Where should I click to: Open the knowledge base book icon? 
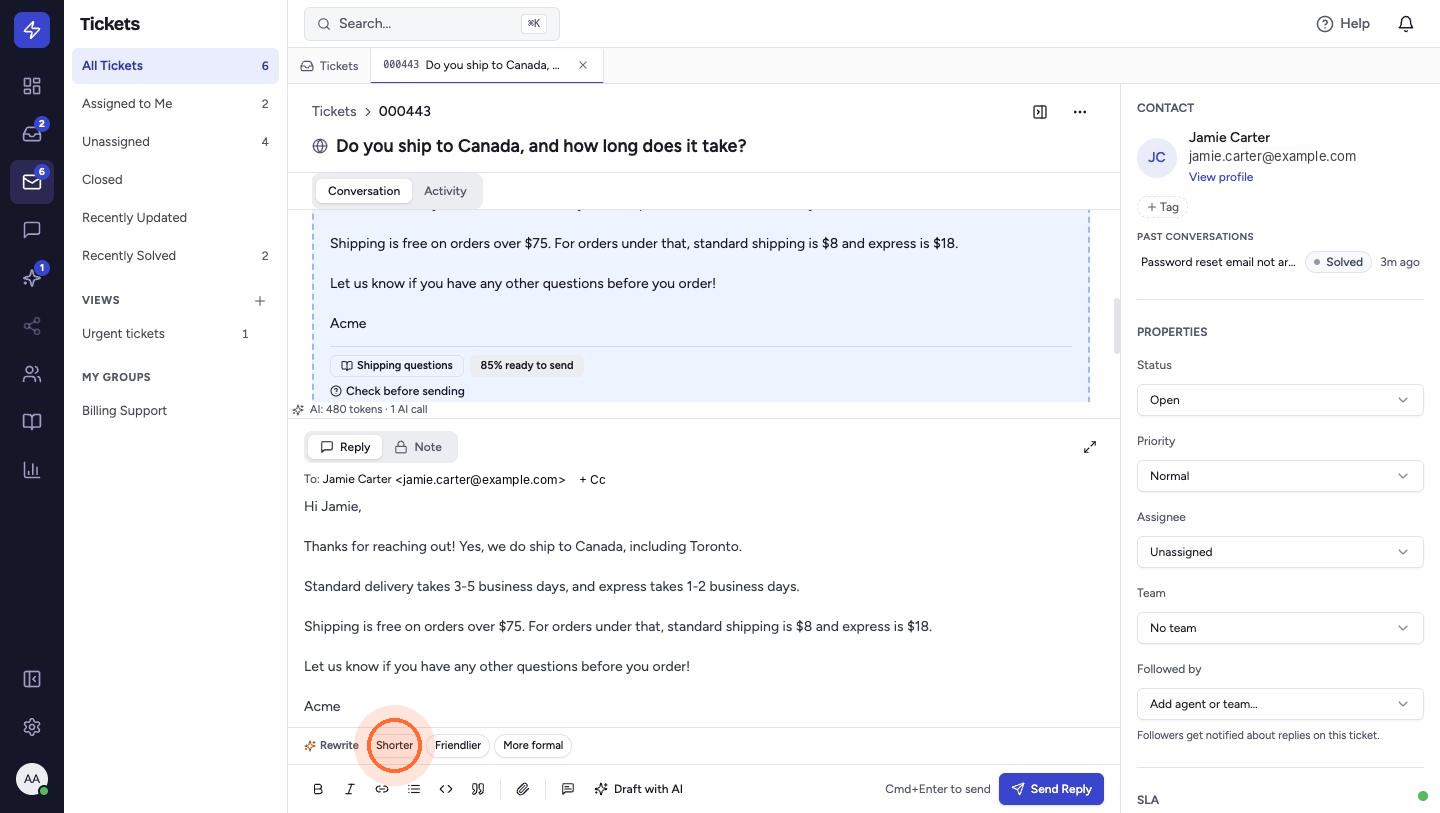[x=32, y=422]
